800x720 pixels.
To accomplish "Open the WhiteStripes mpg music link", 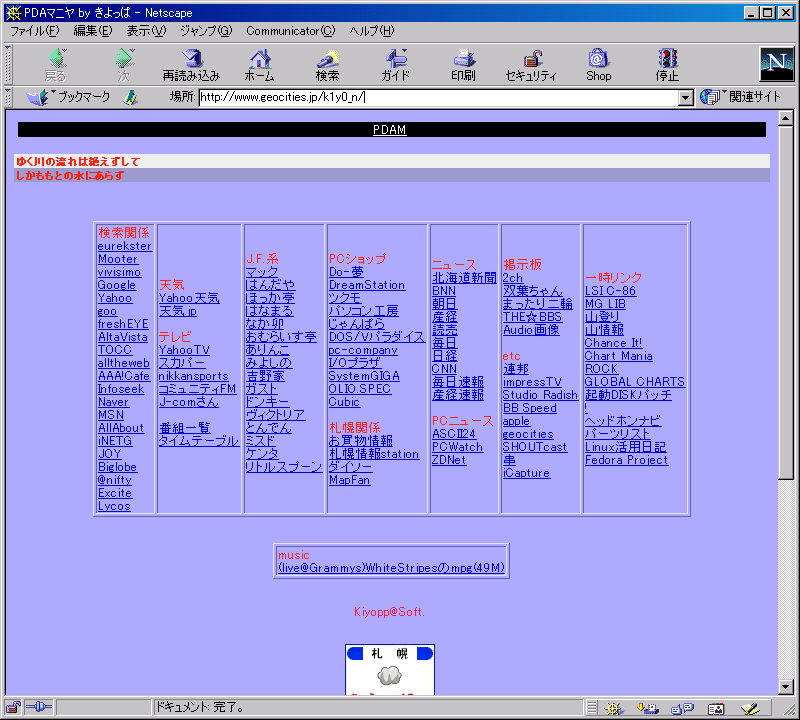I will click(x=391, y=568).
